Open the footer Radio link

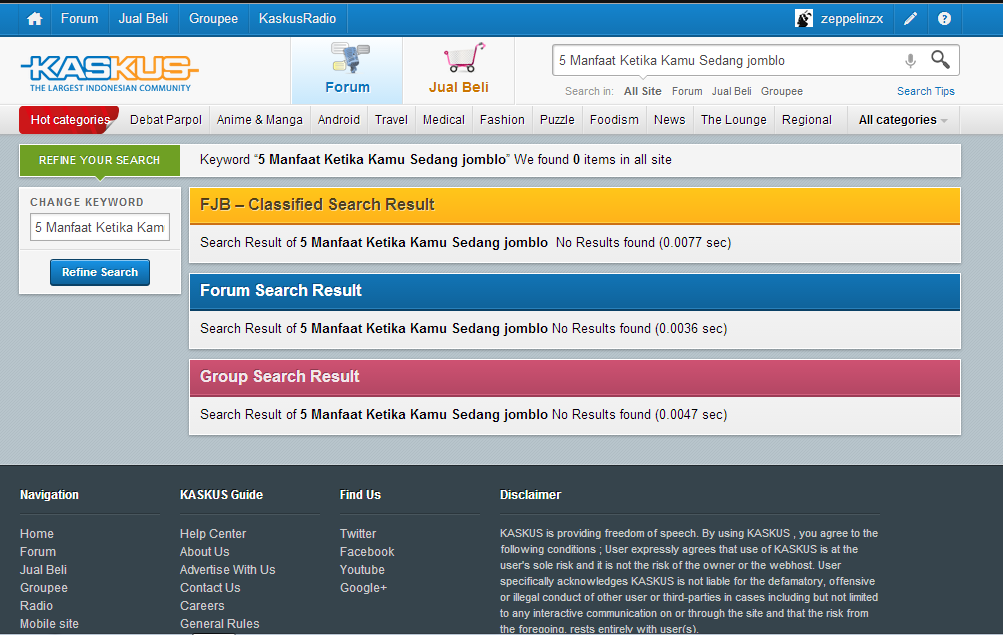36,605
